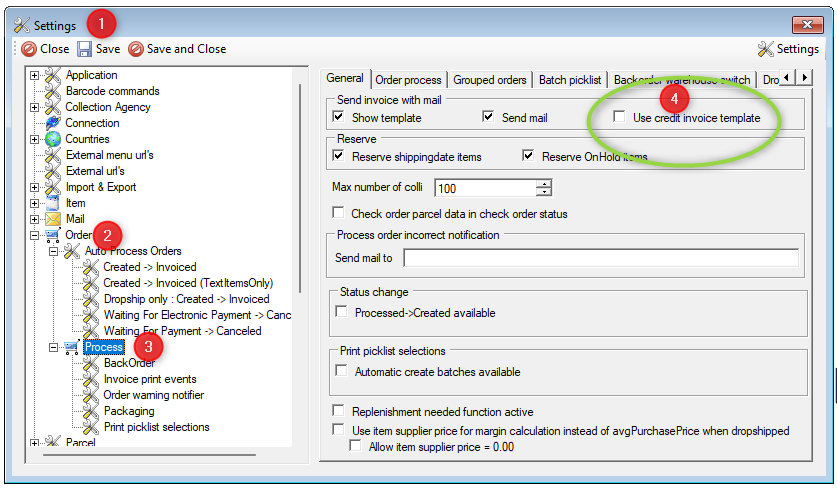The height and width of the screenshot is (490, 837).
Task: Click the Save and Close red icon
Action: pyautogui.click(x=136, y=49)
